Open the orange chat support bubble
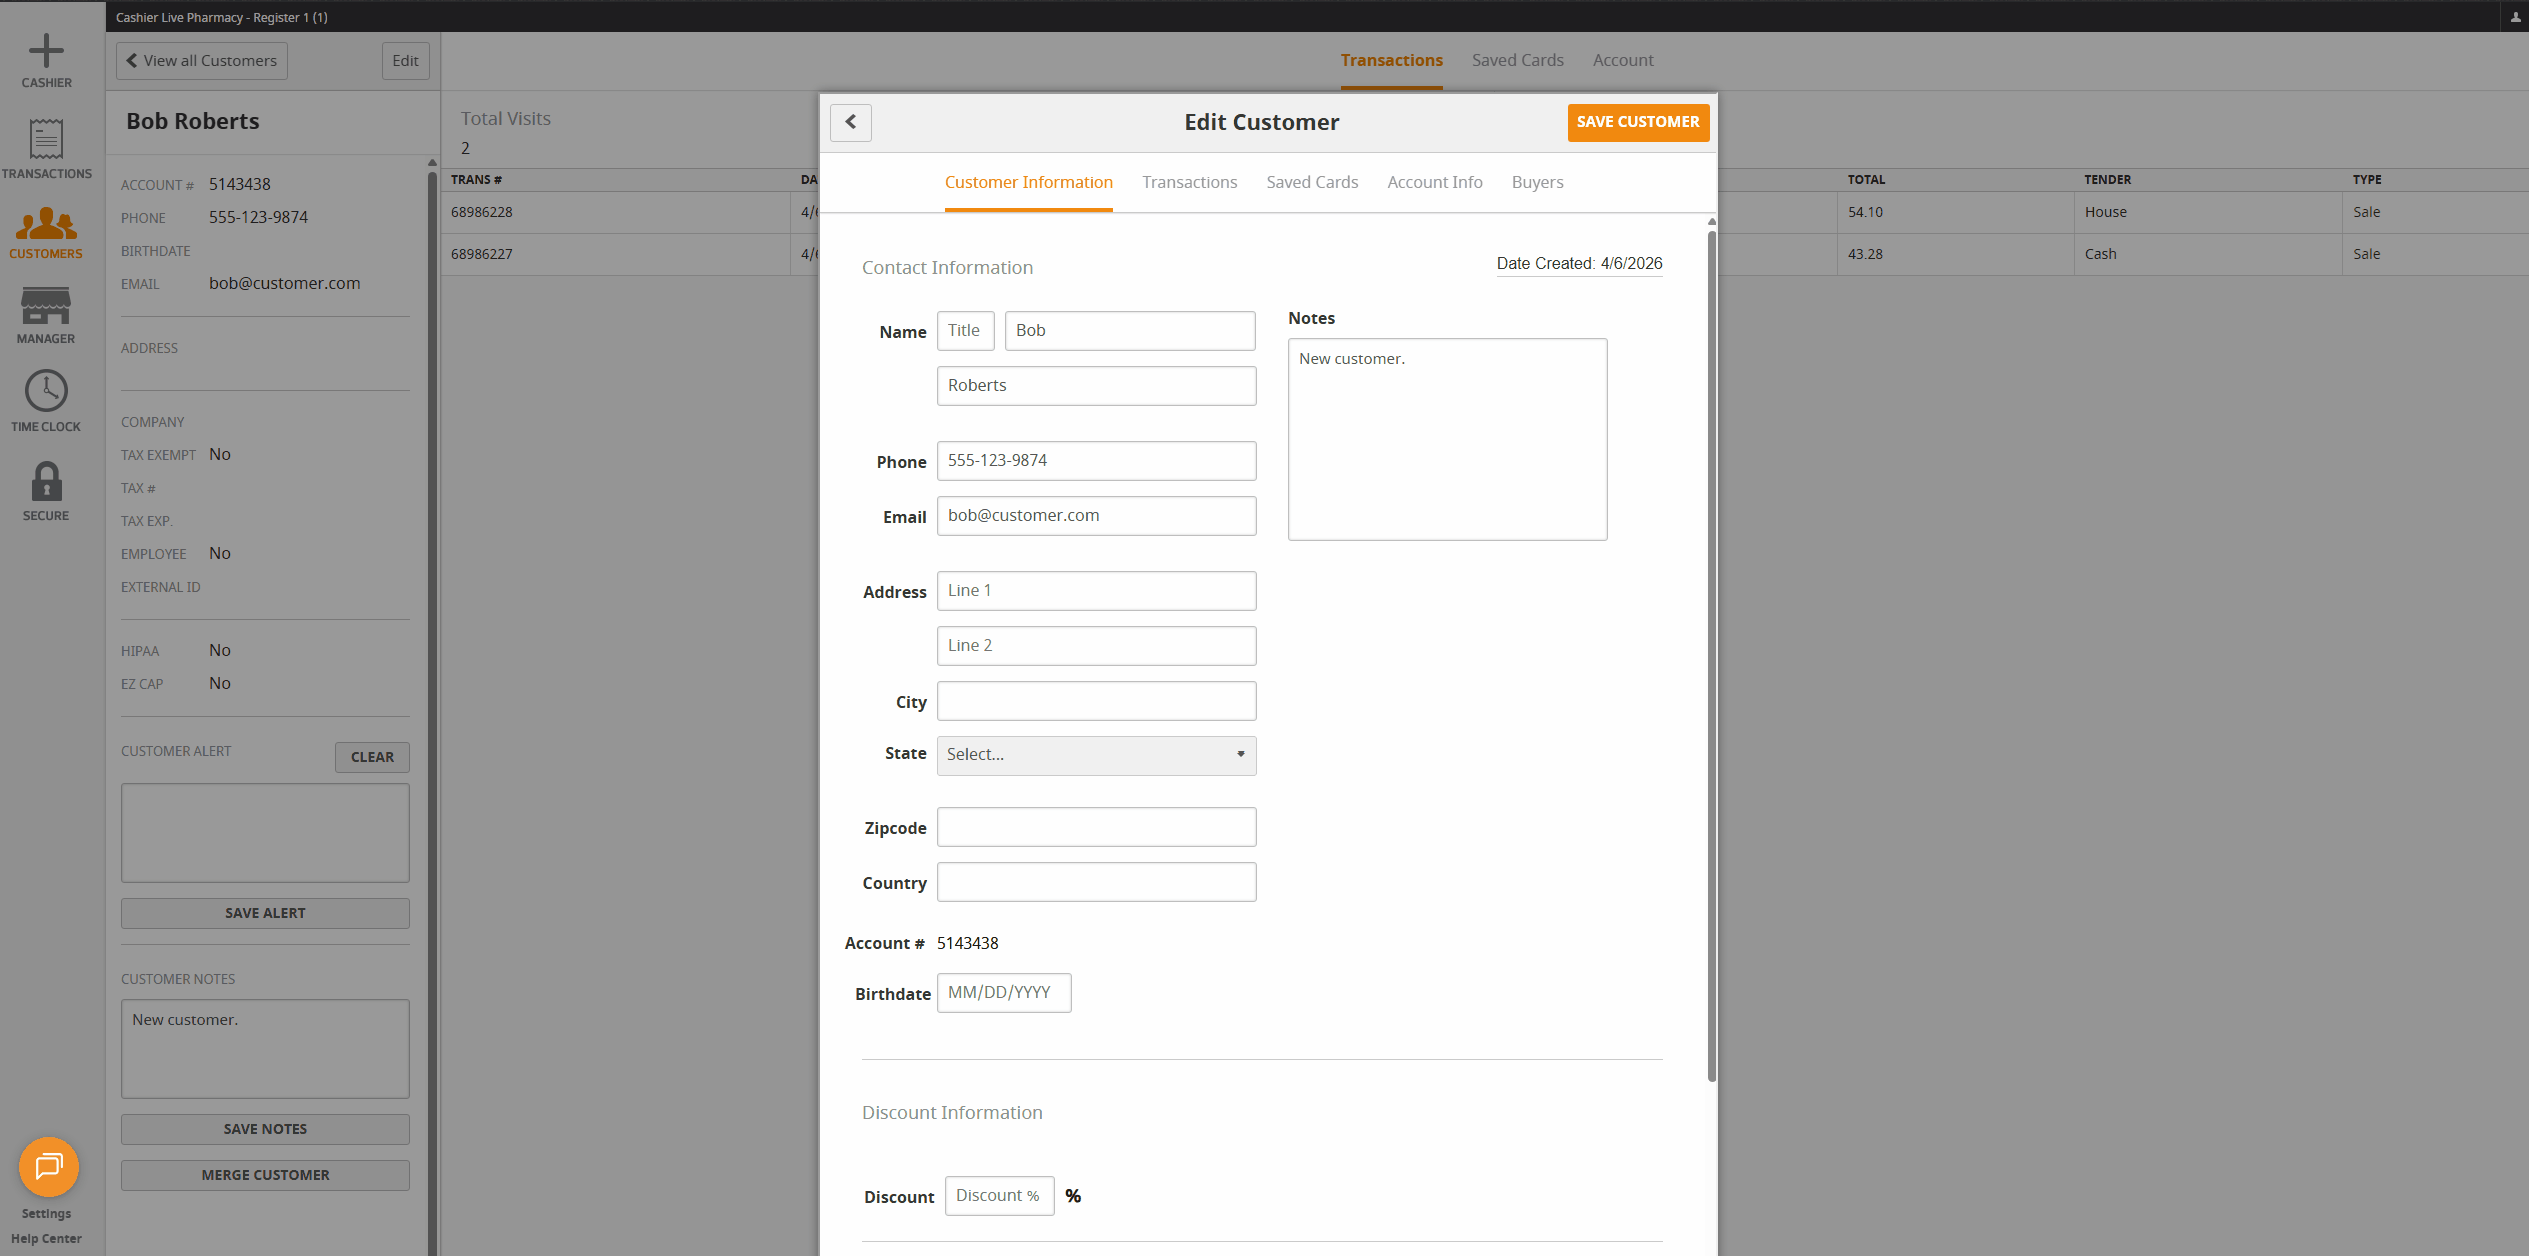The height and width of the screenshot is (1256, 2529). click(48, 1167)
